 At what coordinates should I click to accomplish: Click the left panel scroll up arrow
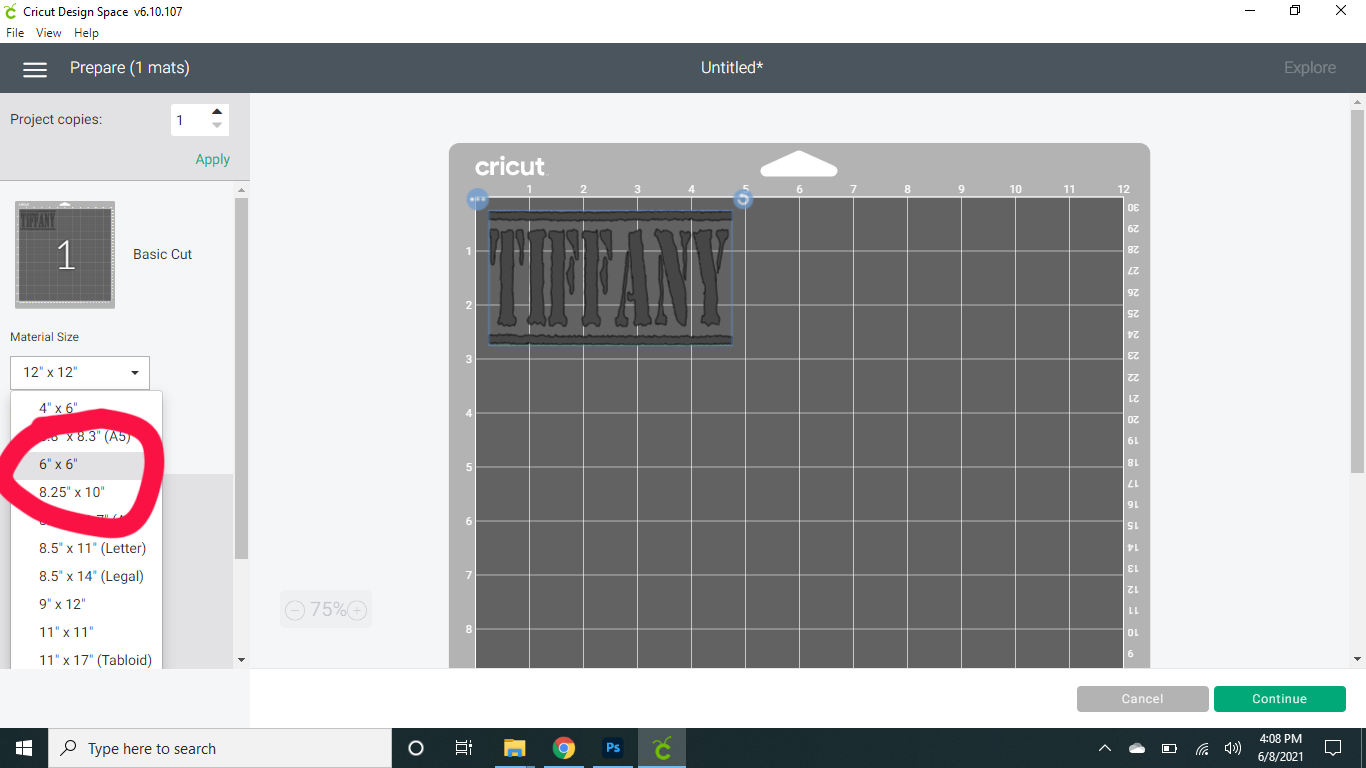coord(240,190)
